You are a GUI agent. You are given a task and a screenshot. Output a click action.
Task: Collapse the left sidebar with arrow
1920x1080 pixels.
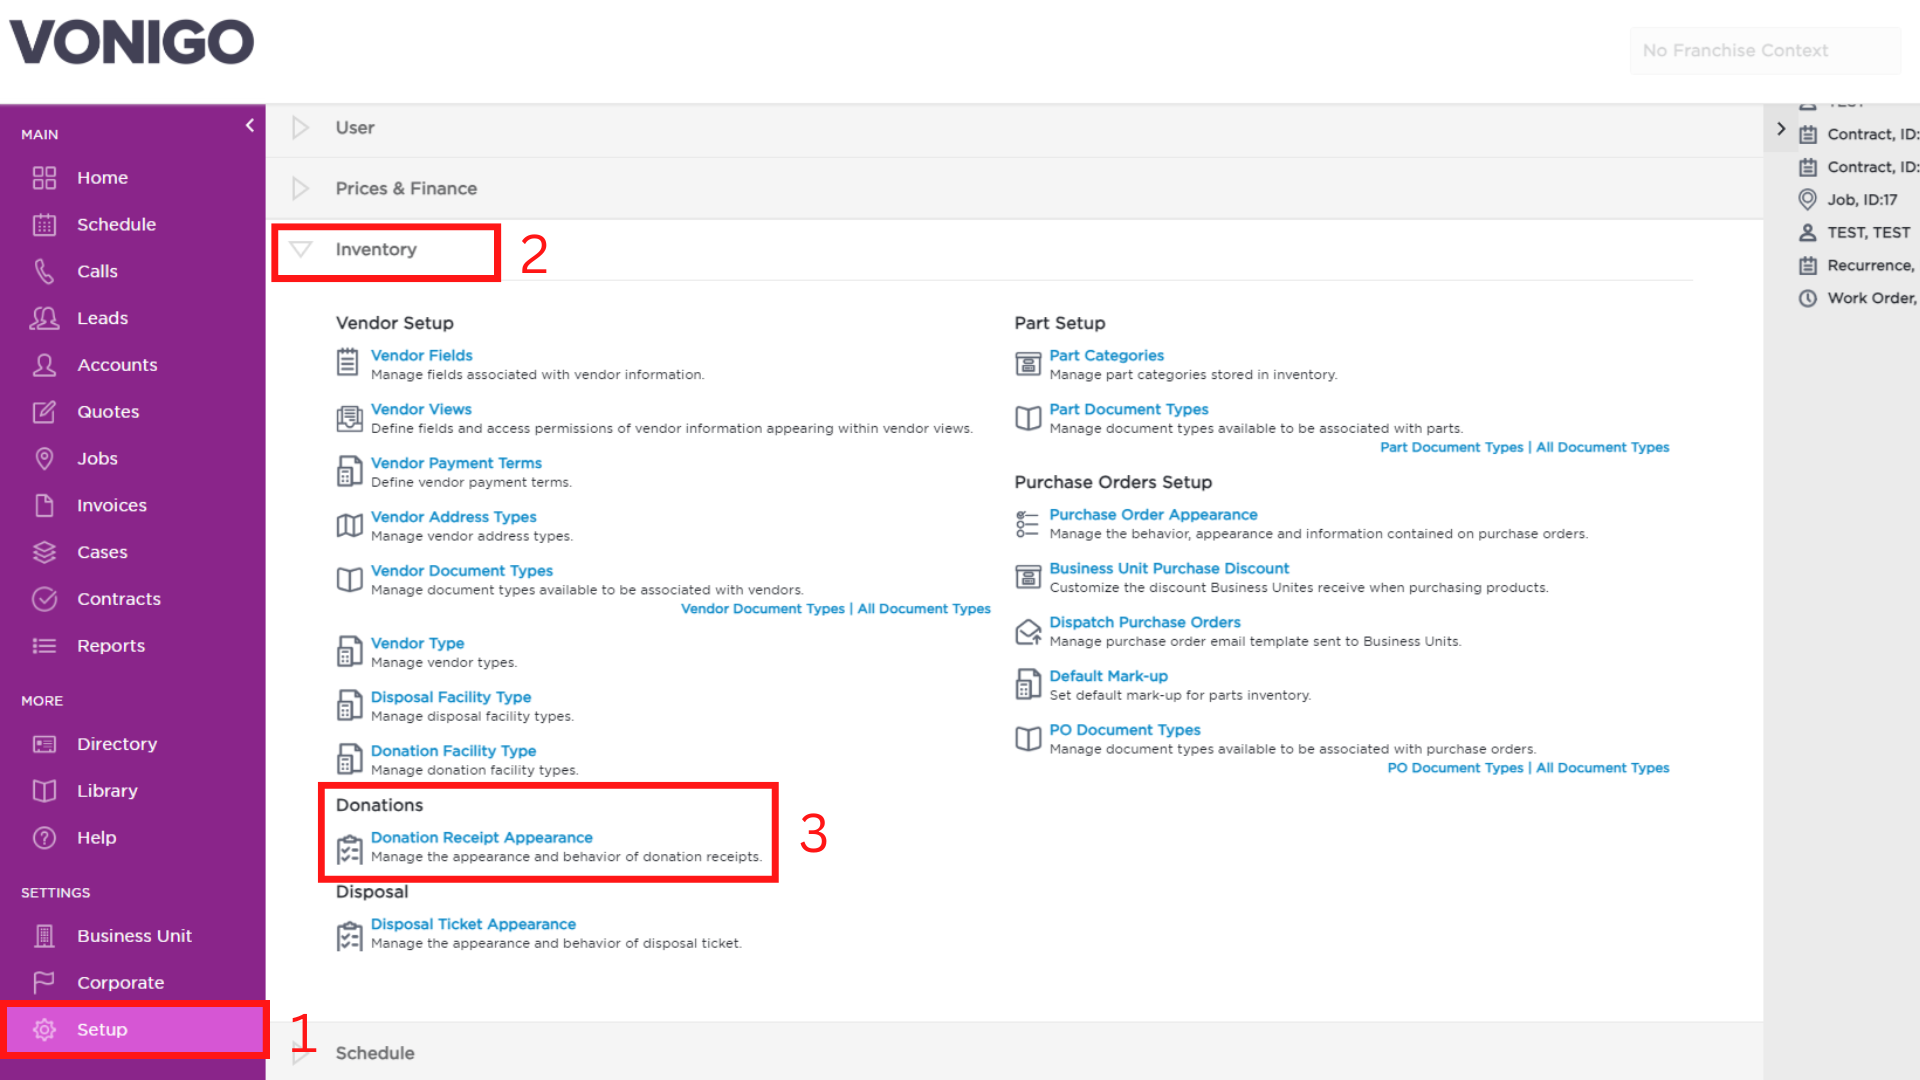250,126
